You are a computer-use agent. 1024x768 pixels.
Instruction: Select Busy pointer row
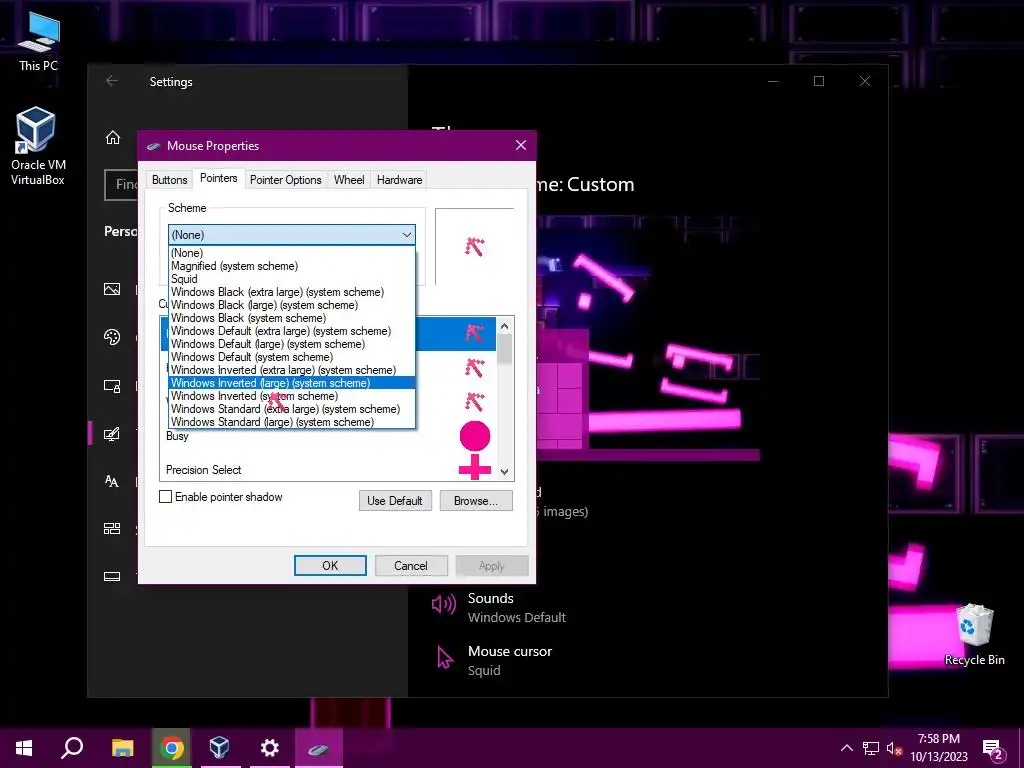click(328, 436)
